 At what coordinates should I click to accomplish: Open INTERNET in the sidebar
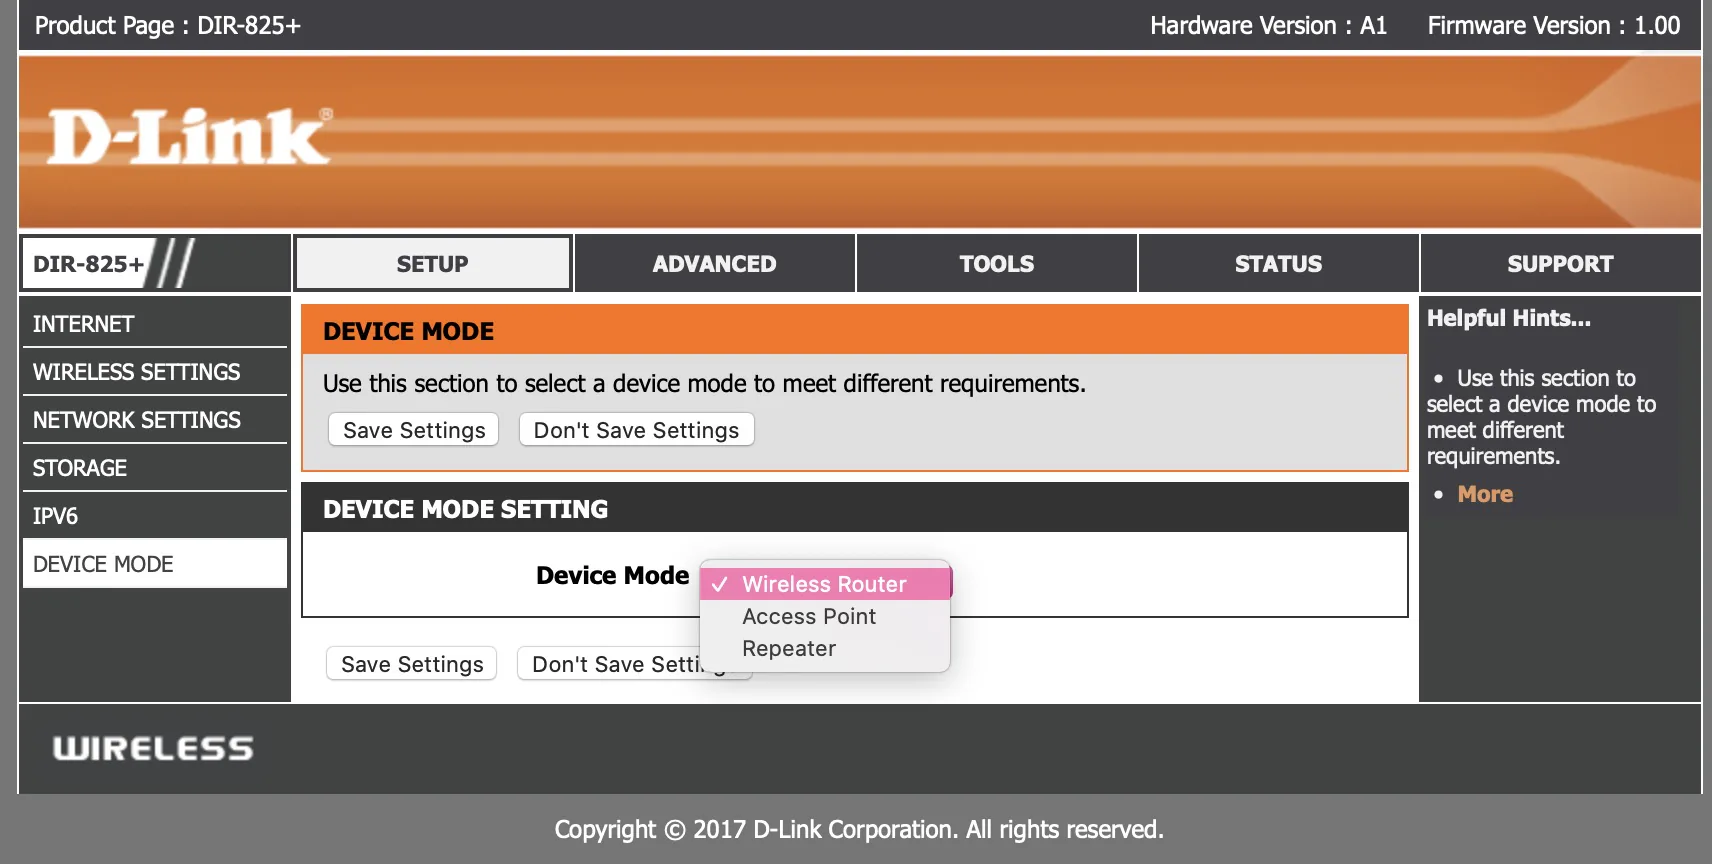tap(155, 324)
